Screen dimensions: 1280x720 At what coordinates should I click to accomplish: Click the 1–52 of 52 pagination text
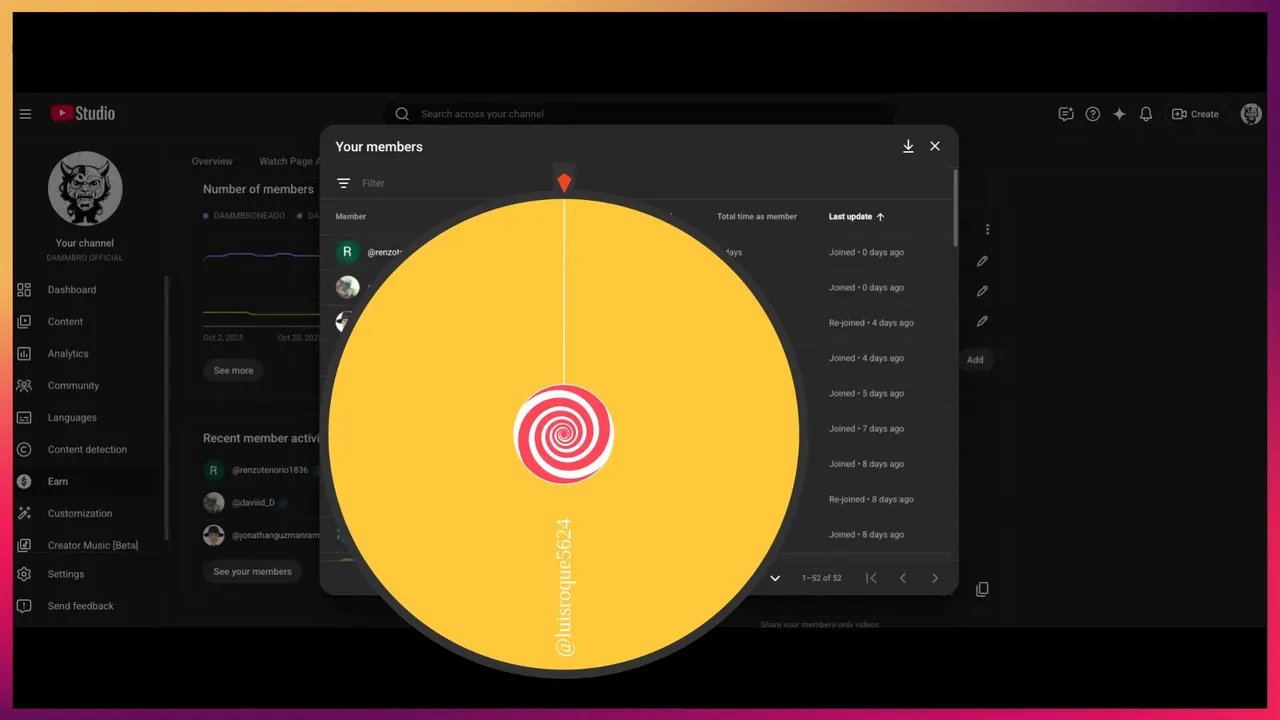(822, 578)
